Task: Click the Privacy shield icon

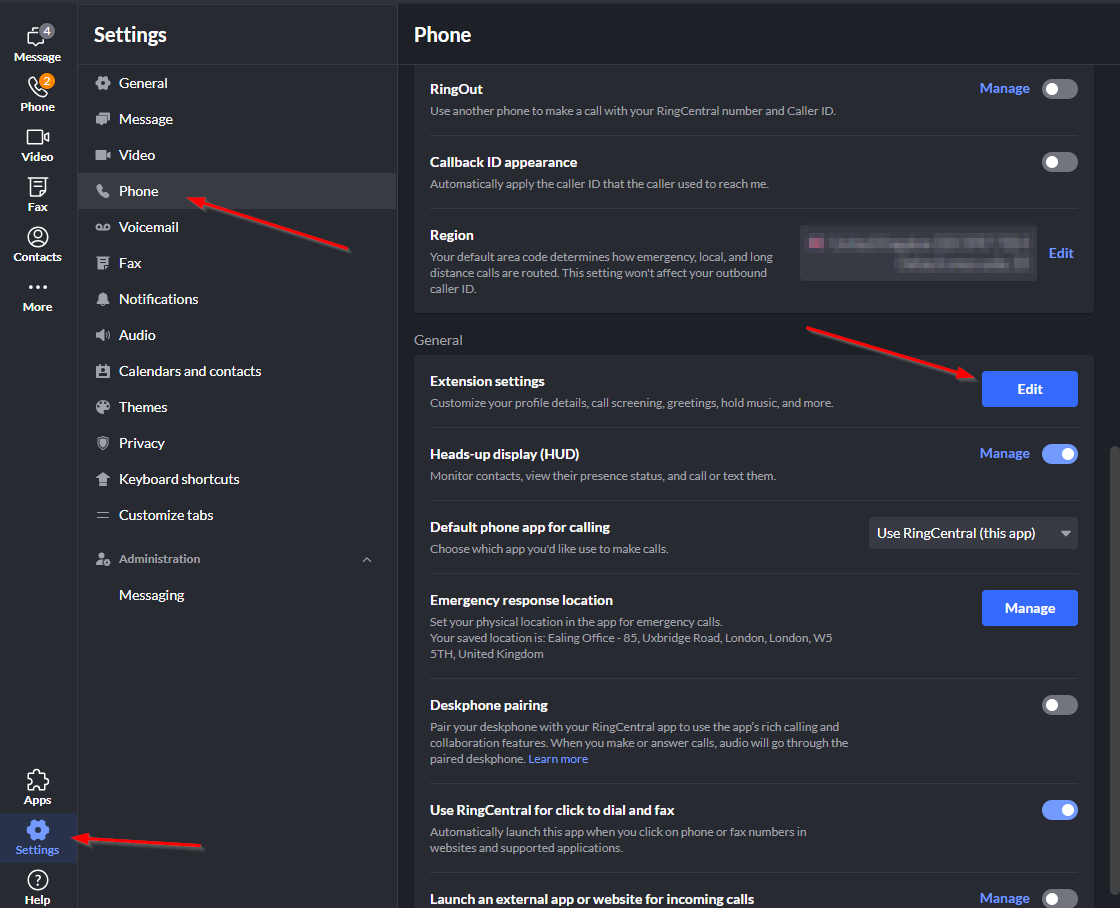Action: 103,443
